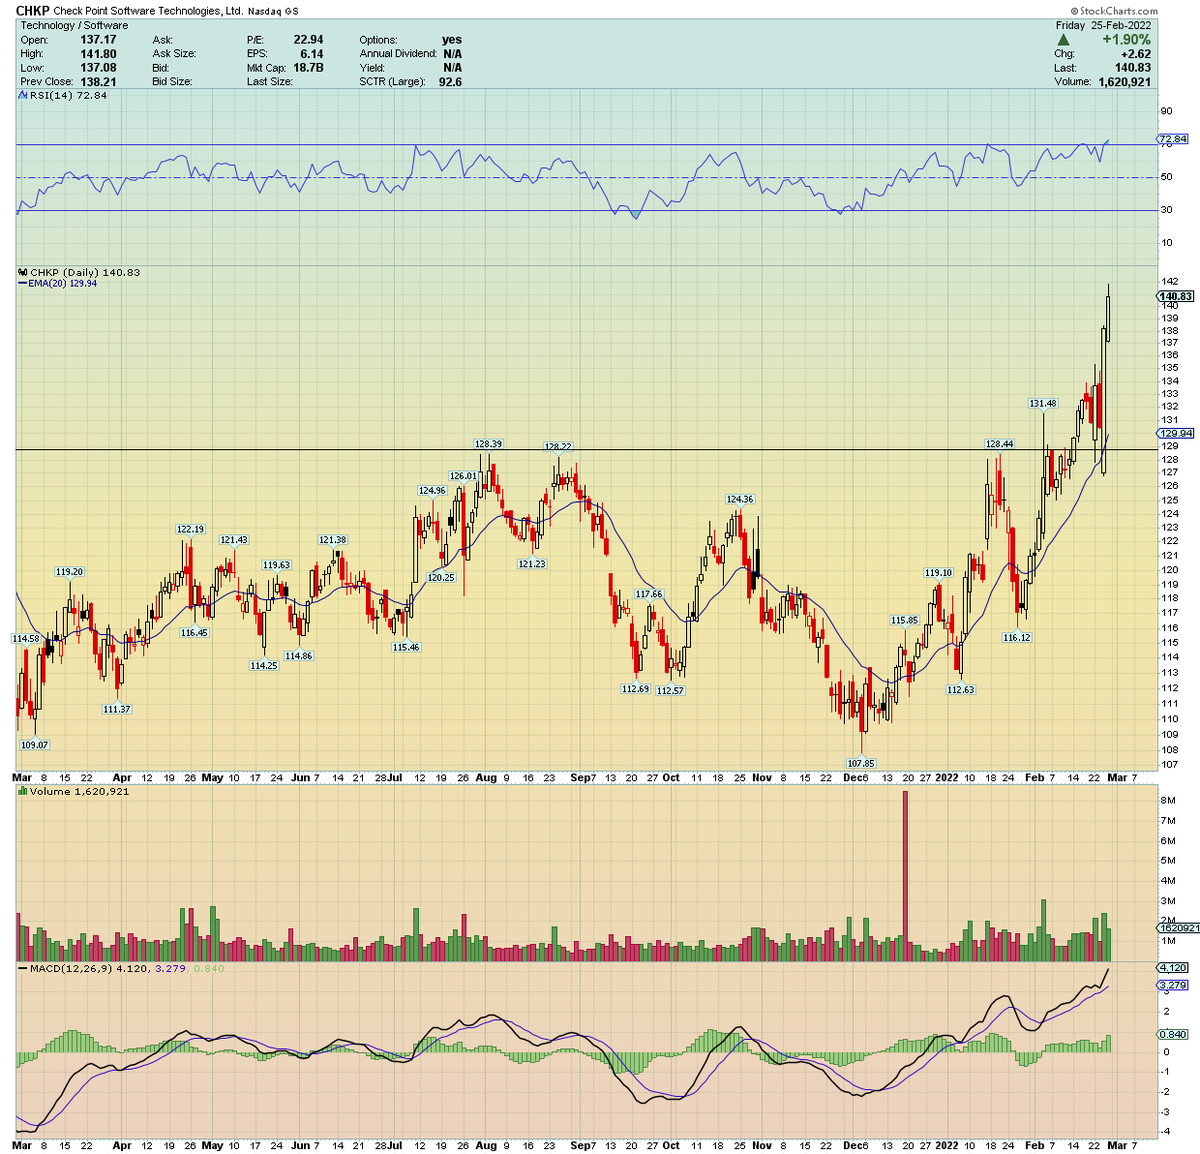This screenshot has width=1200, height=1154.
Task: Click the 112.69 low price annotation
Action: click(x=635, y=688)
